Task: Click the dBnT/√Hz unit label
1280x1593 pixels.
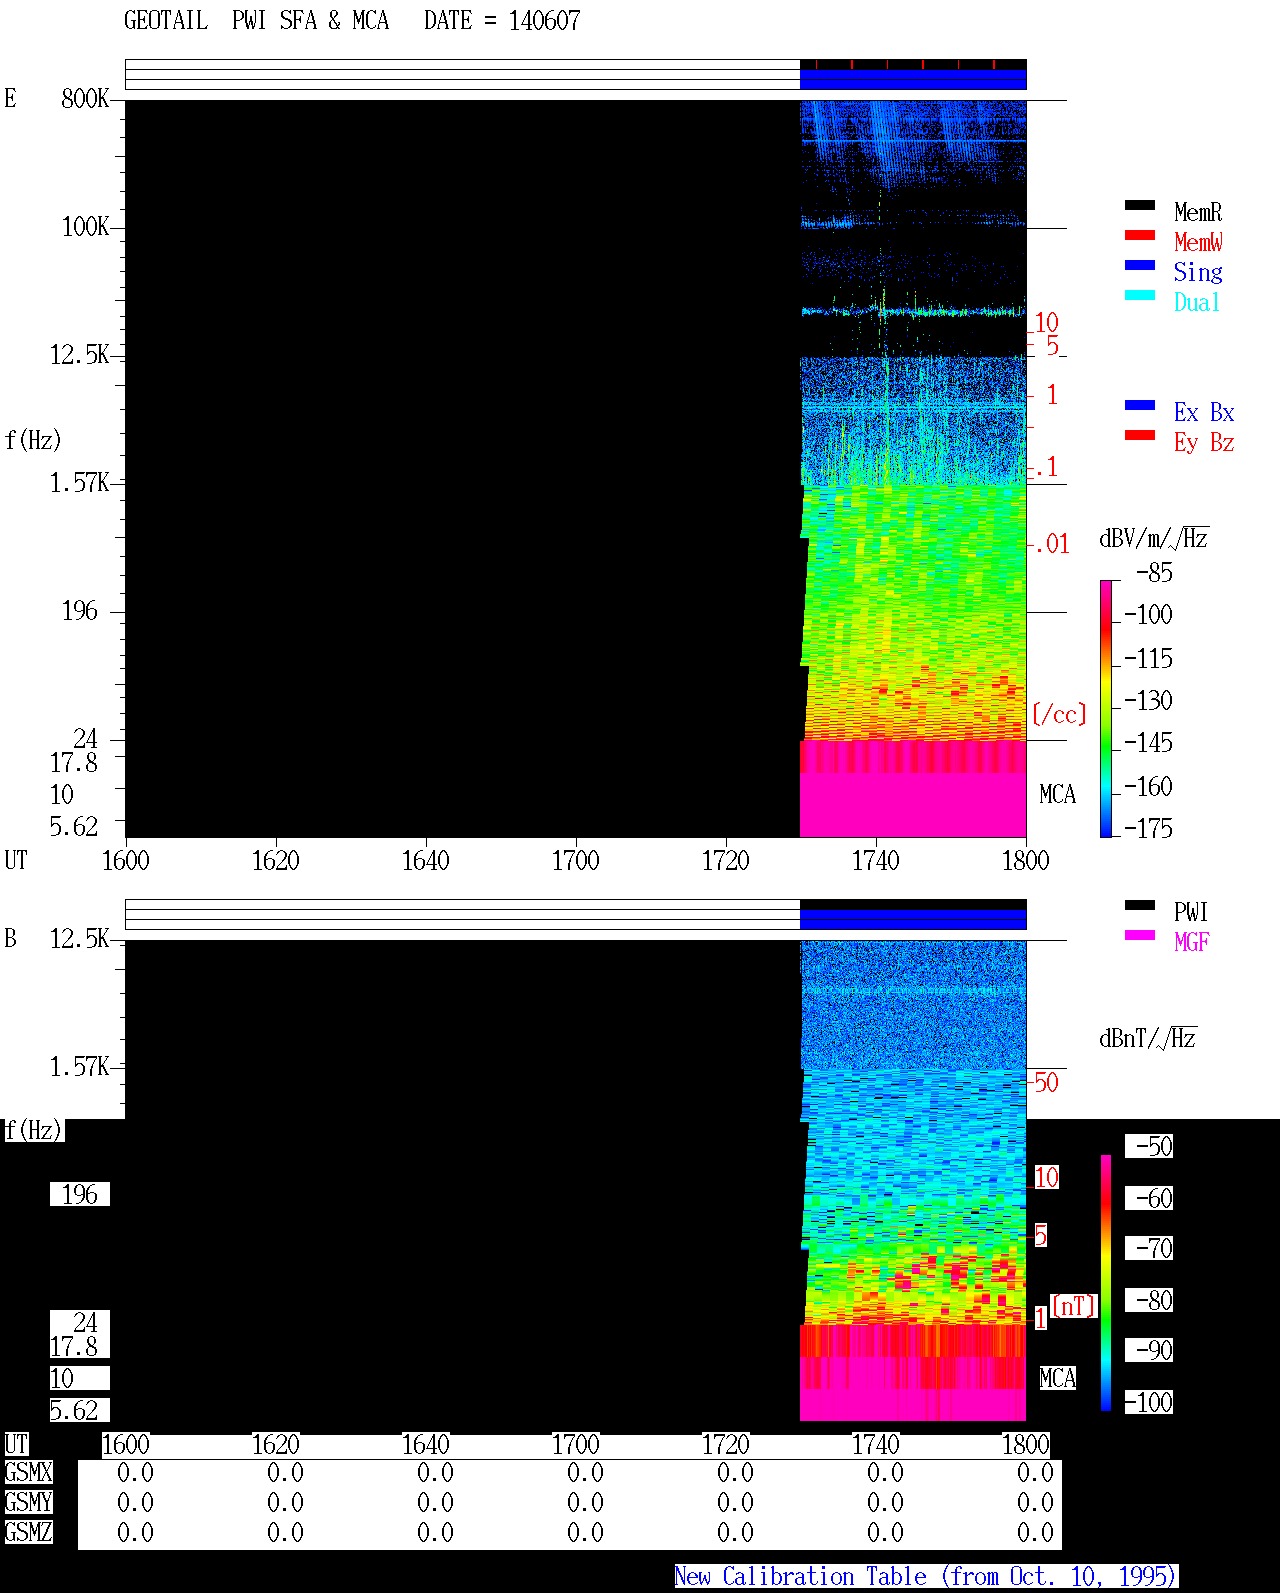Action: (1148, 1038)
